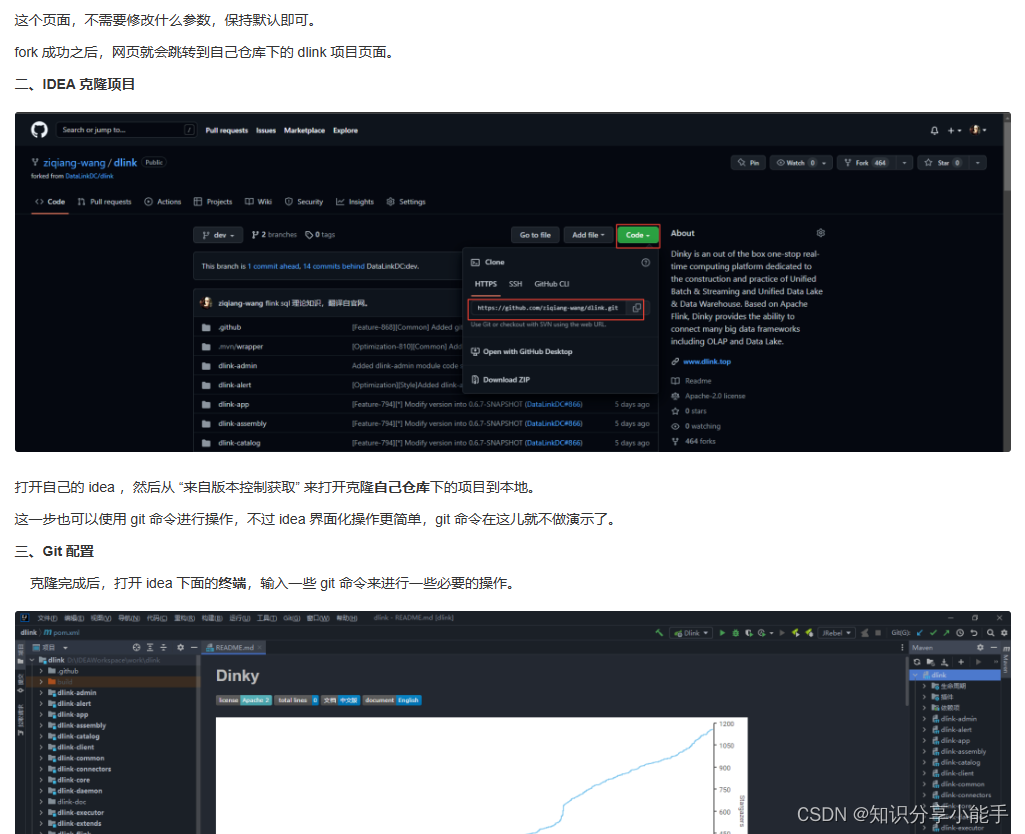
Task: Open the GitHub notifications bell
Action: coord(934,131)
